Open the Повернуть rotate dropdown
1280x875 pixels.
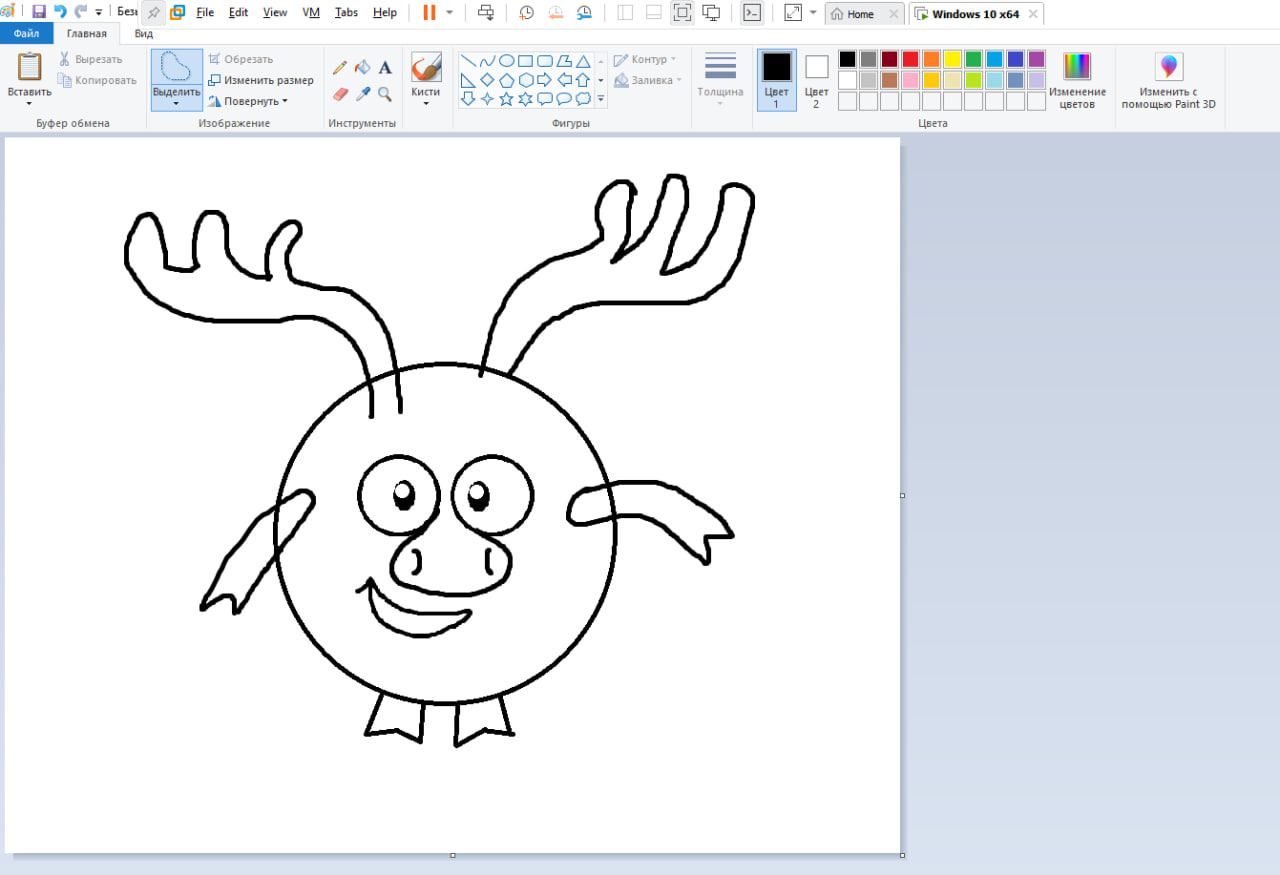(x=248, y=101)
